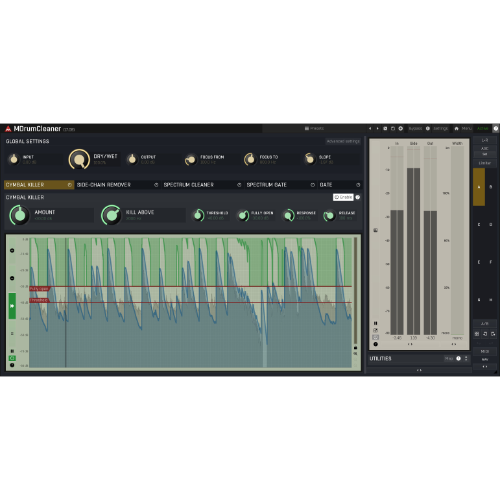
Task: Click the green Activate label
Action: [483, 128]
